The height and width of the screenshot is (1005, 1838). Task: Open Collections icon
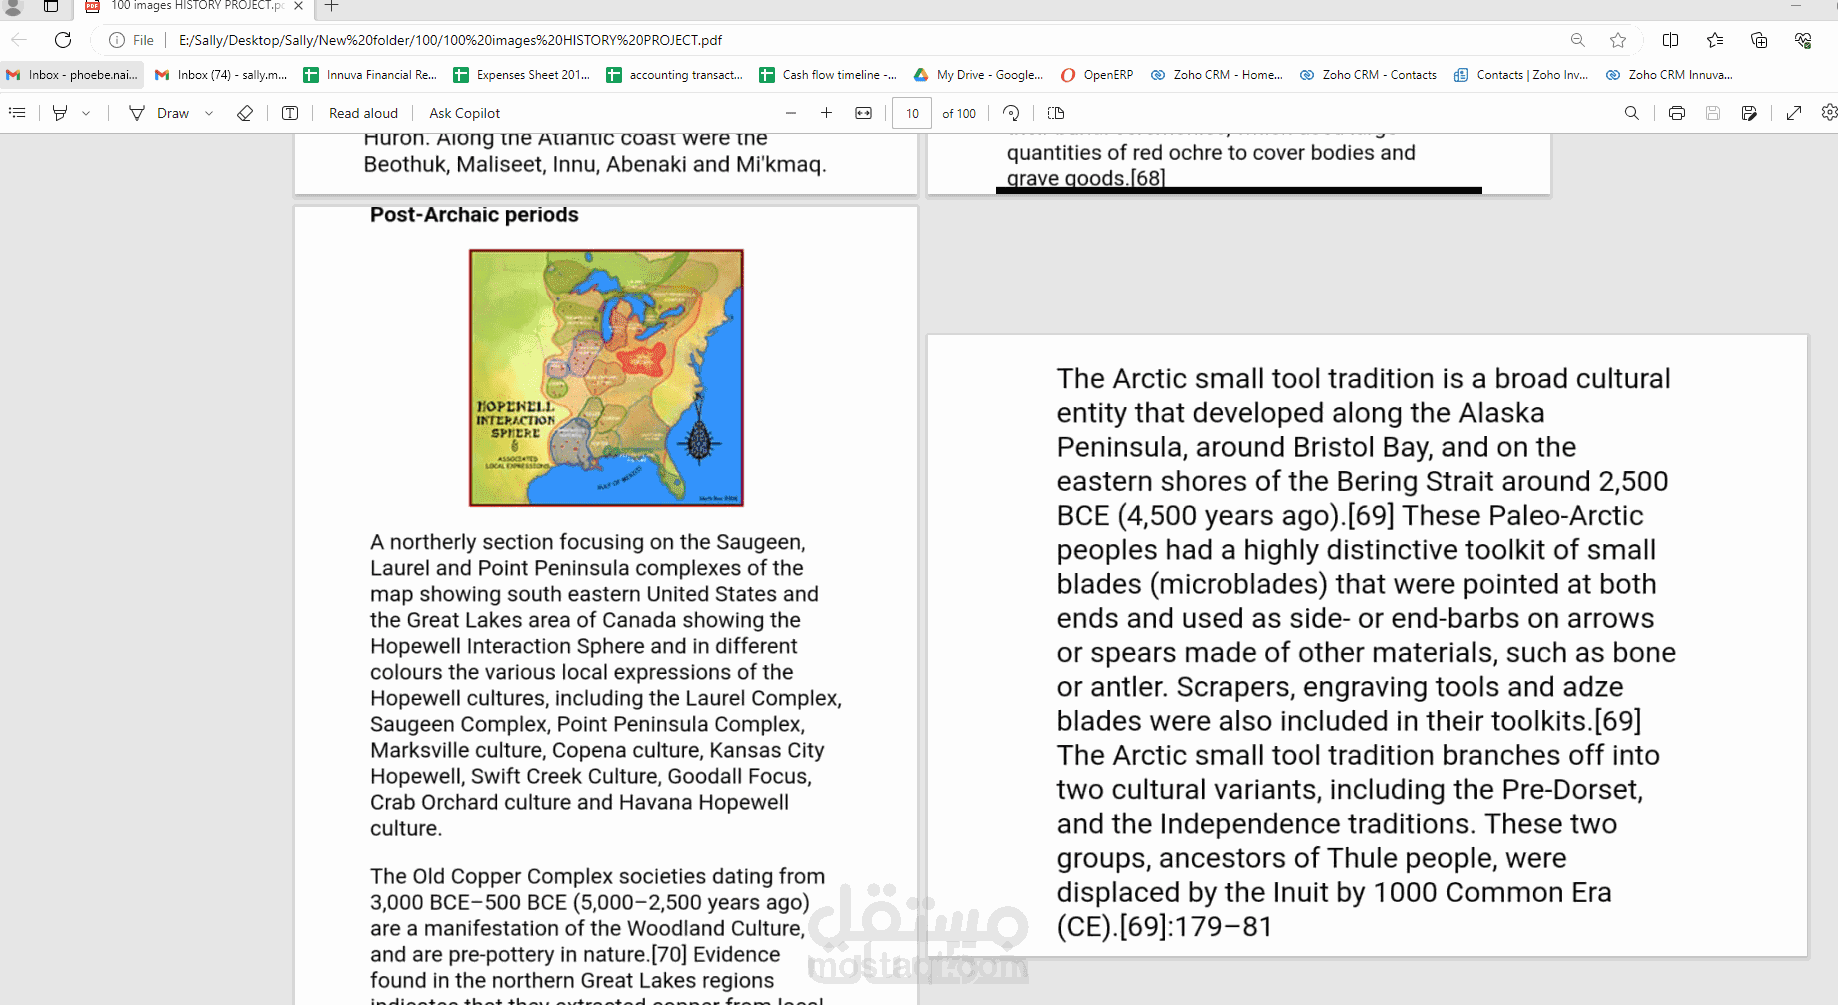[1759, 40]
